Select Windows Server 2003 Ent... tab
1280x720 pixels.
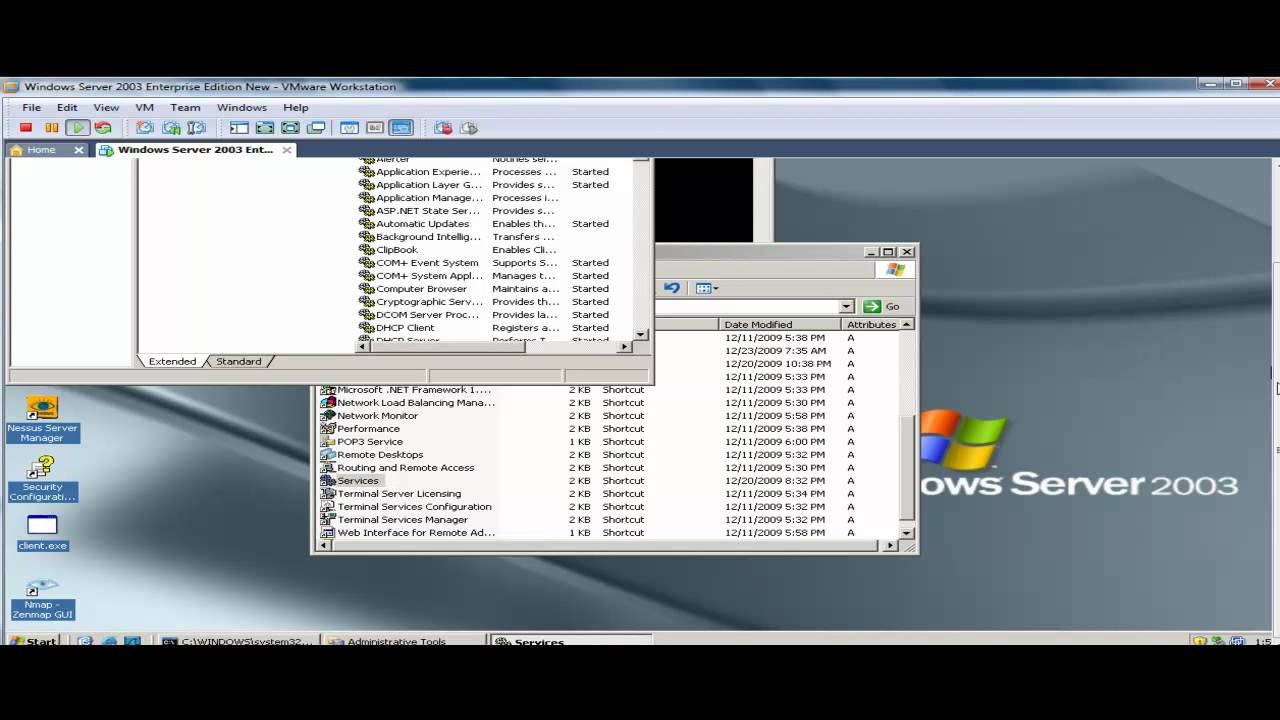pos(195,150)
